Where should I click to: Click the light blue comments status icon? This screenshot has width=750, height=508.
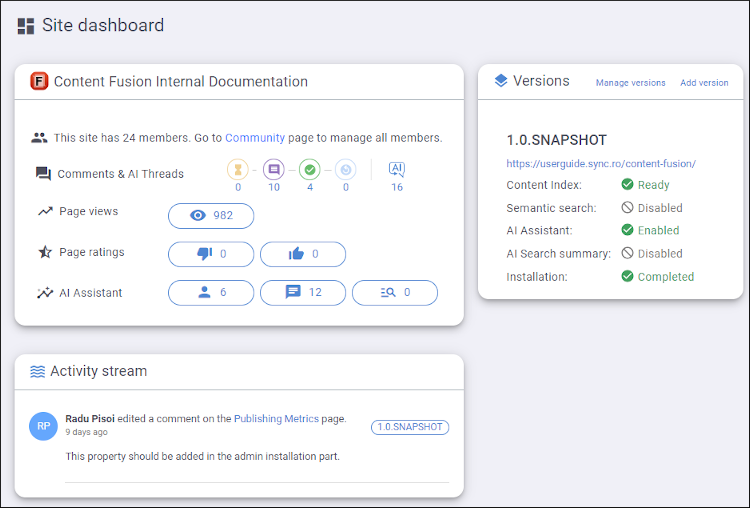[346, 170]
